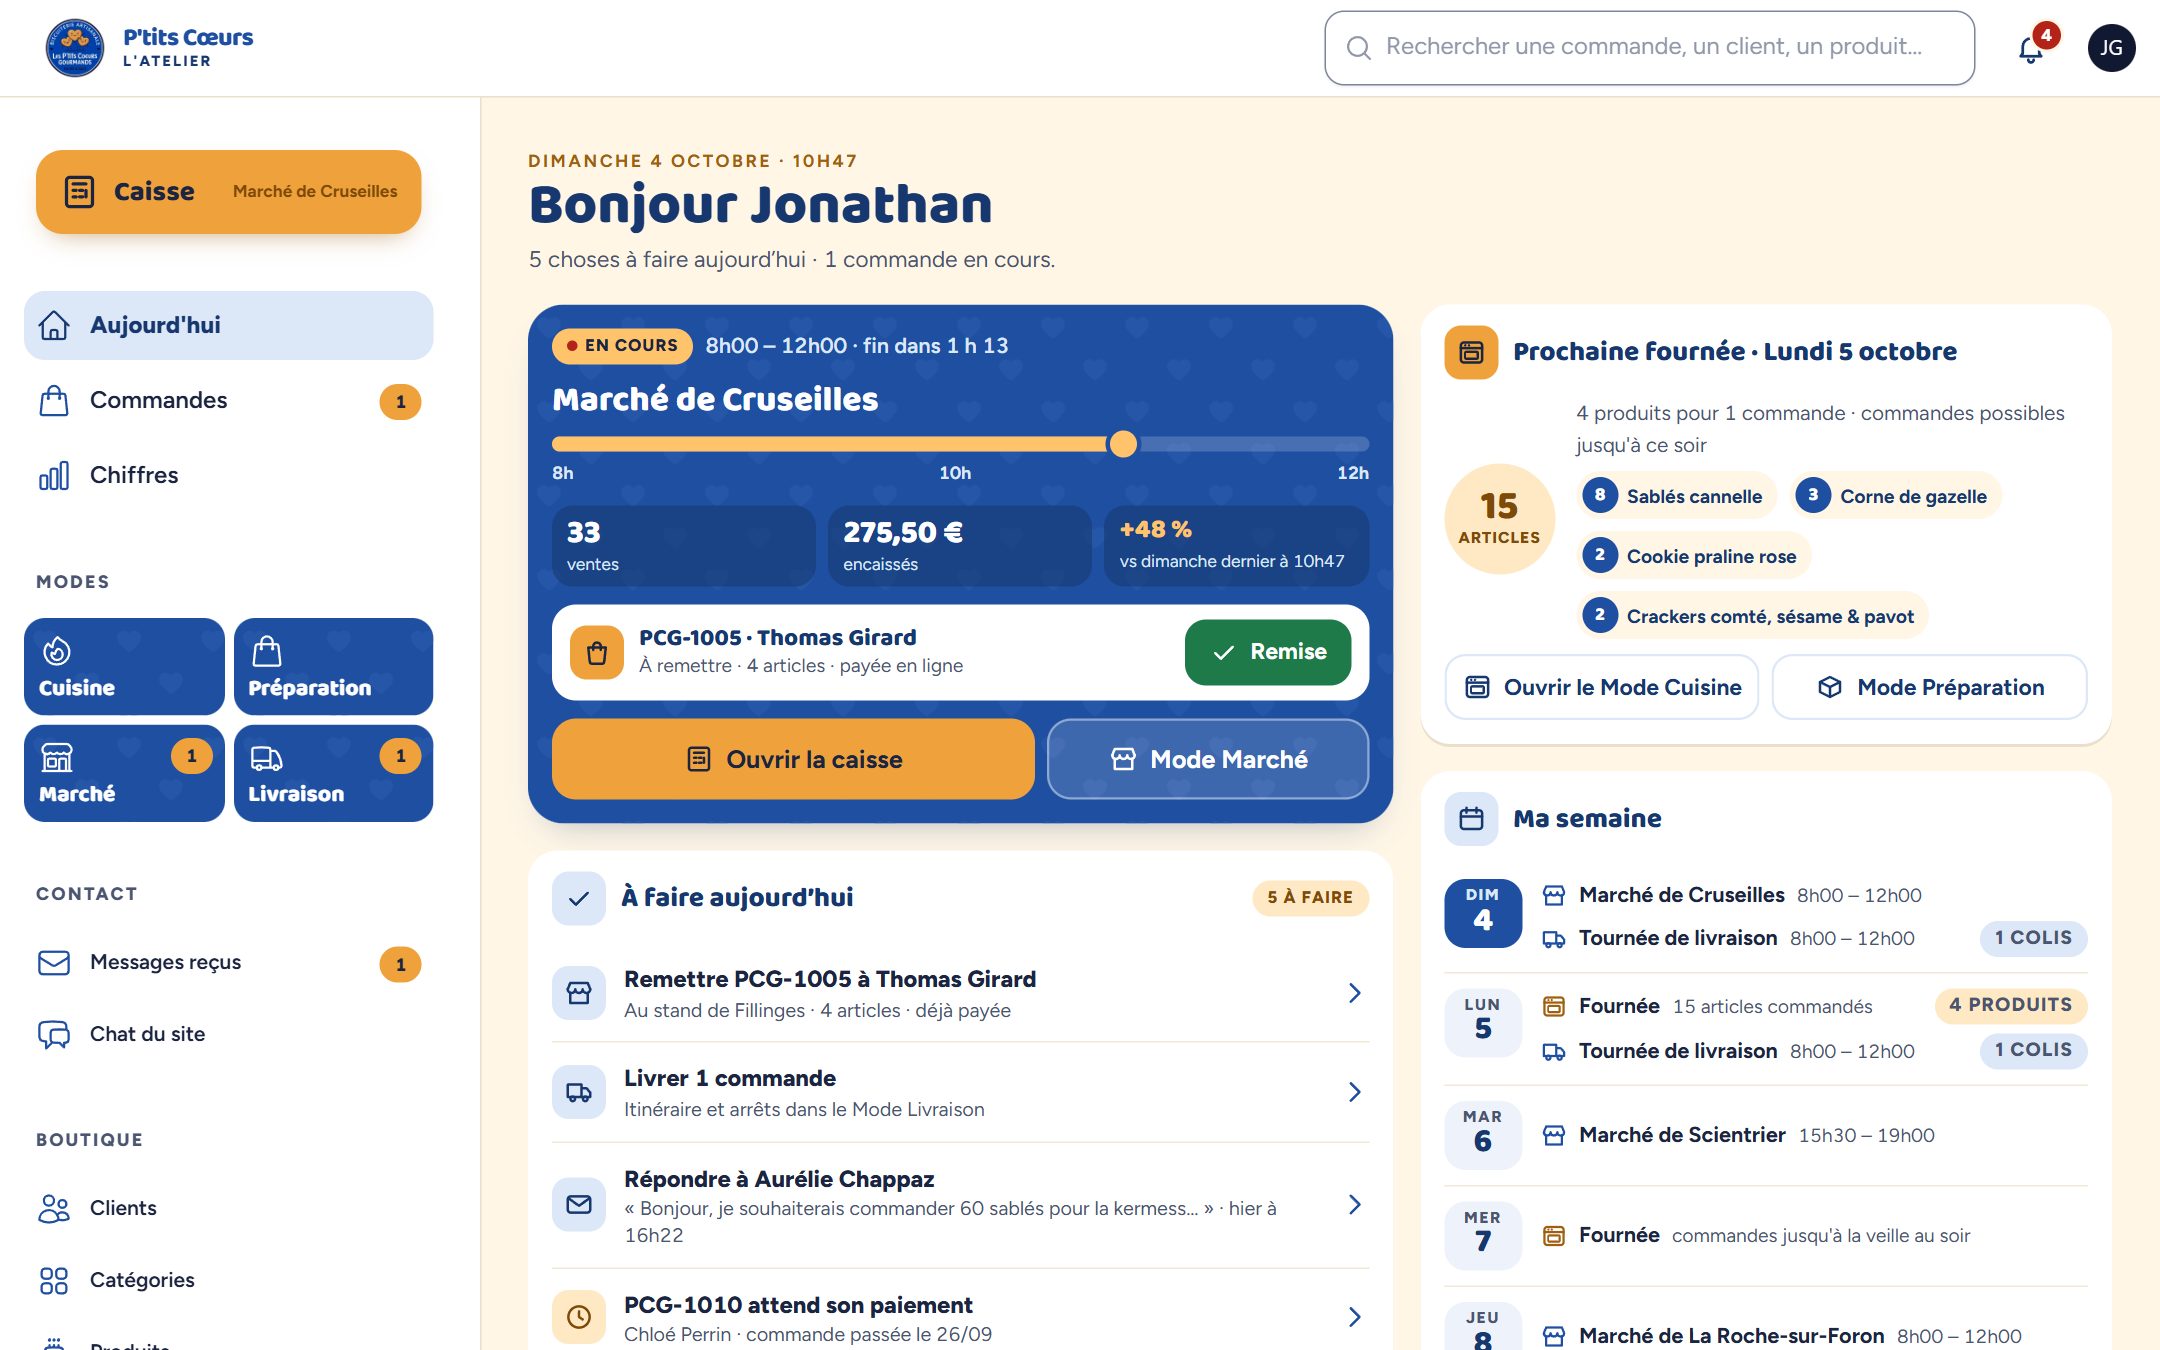Go to Aujourd'hui in the sidebar
The width and height of the screenshot is (2160, 1350).
click(x=228, y=325)
